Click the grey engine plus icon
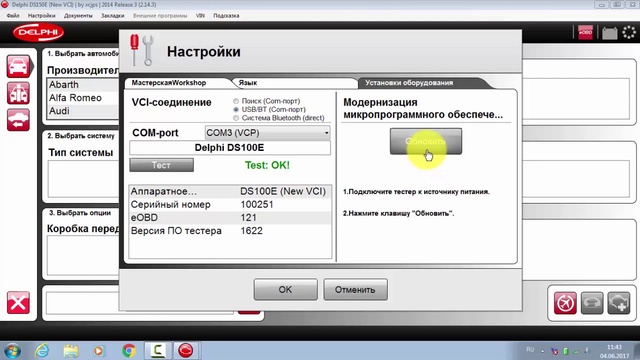The height and width of the screenshot is (360, 640). pos(619,303)
